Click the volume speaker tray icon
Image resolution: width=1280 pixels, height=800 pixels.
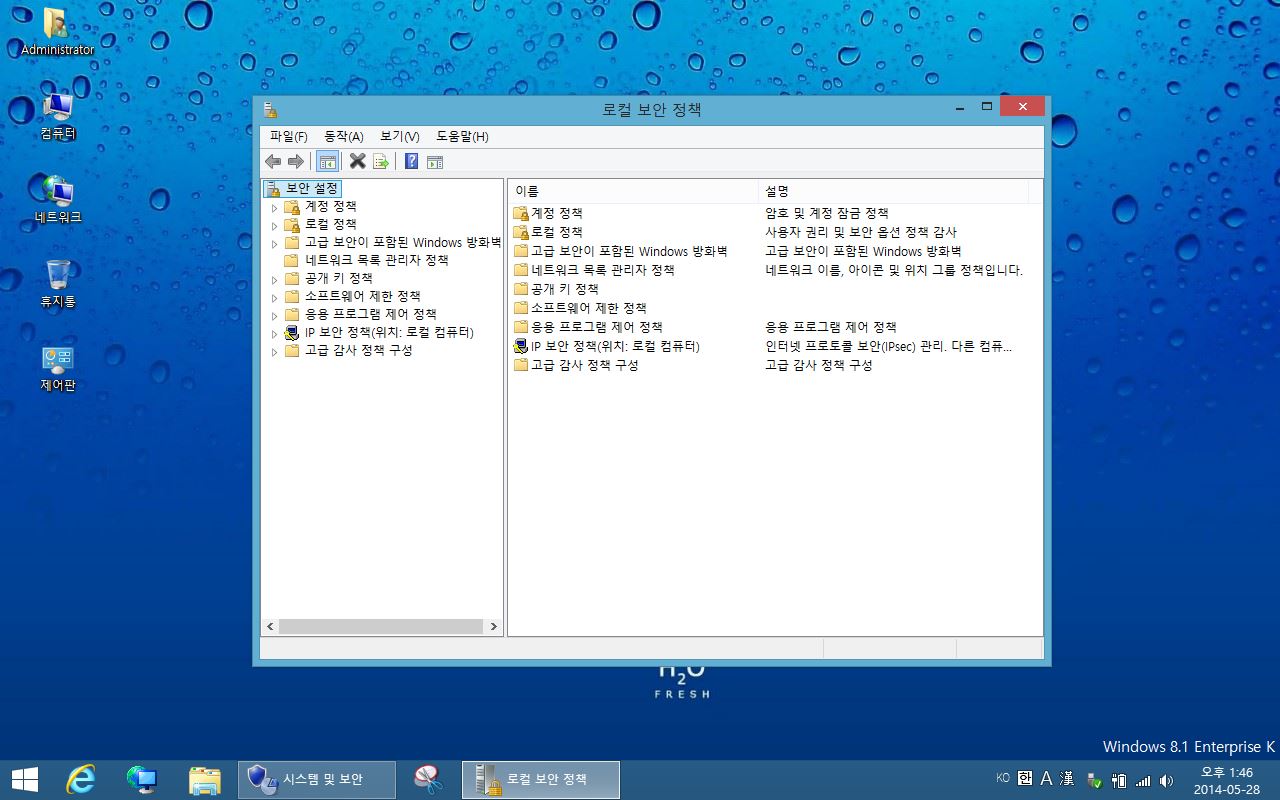pyautogui.click(x=1166, y=780)
